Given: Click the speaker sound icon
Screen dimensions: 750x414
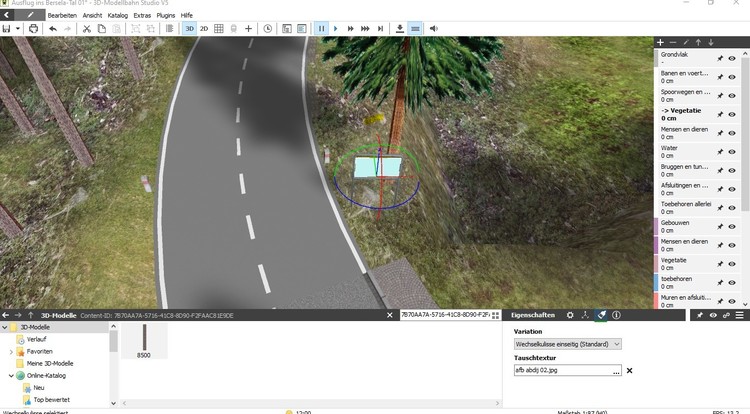Looking at the screenshot, I should coord(434,29).
